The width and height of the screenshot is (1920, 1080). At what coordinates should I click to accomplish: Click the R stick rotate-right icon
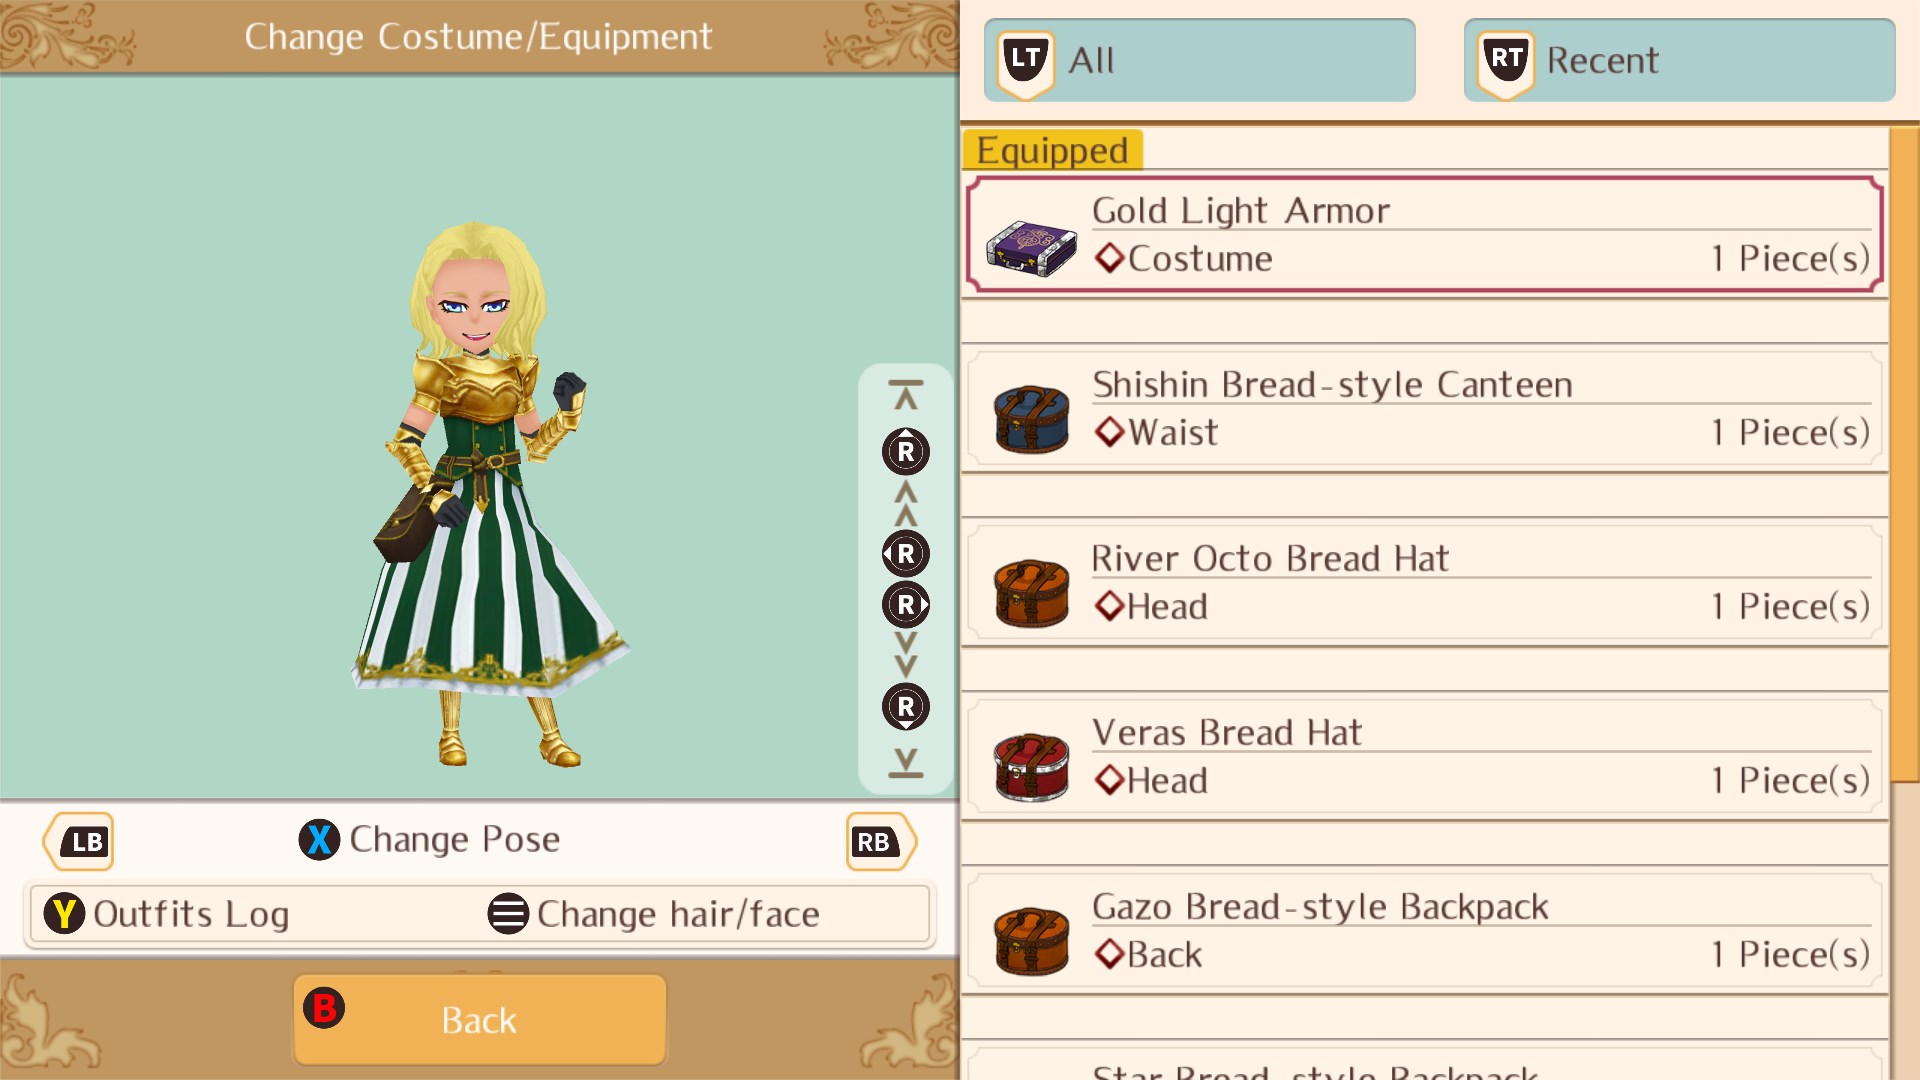tap(906, 604)
